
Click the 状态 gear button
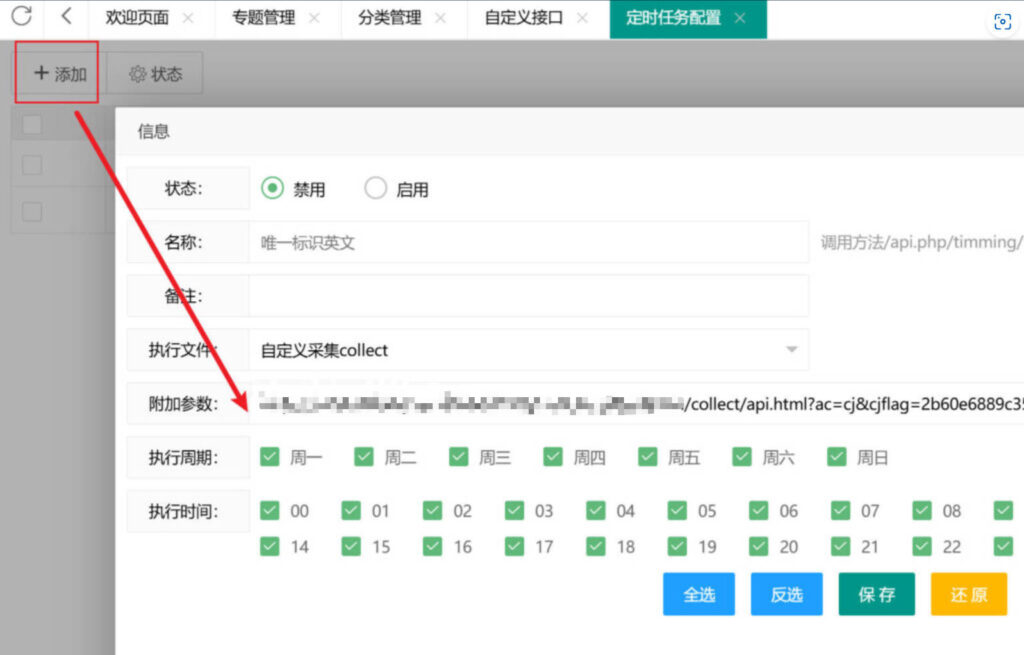tap(155, 74)
